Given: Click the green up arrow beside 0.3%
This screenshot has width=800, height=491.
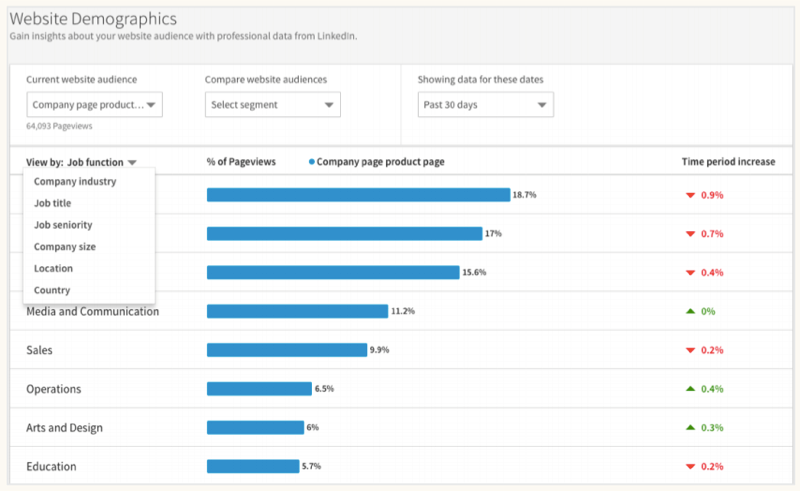Looking at the screenshot, I should (690, 428).
